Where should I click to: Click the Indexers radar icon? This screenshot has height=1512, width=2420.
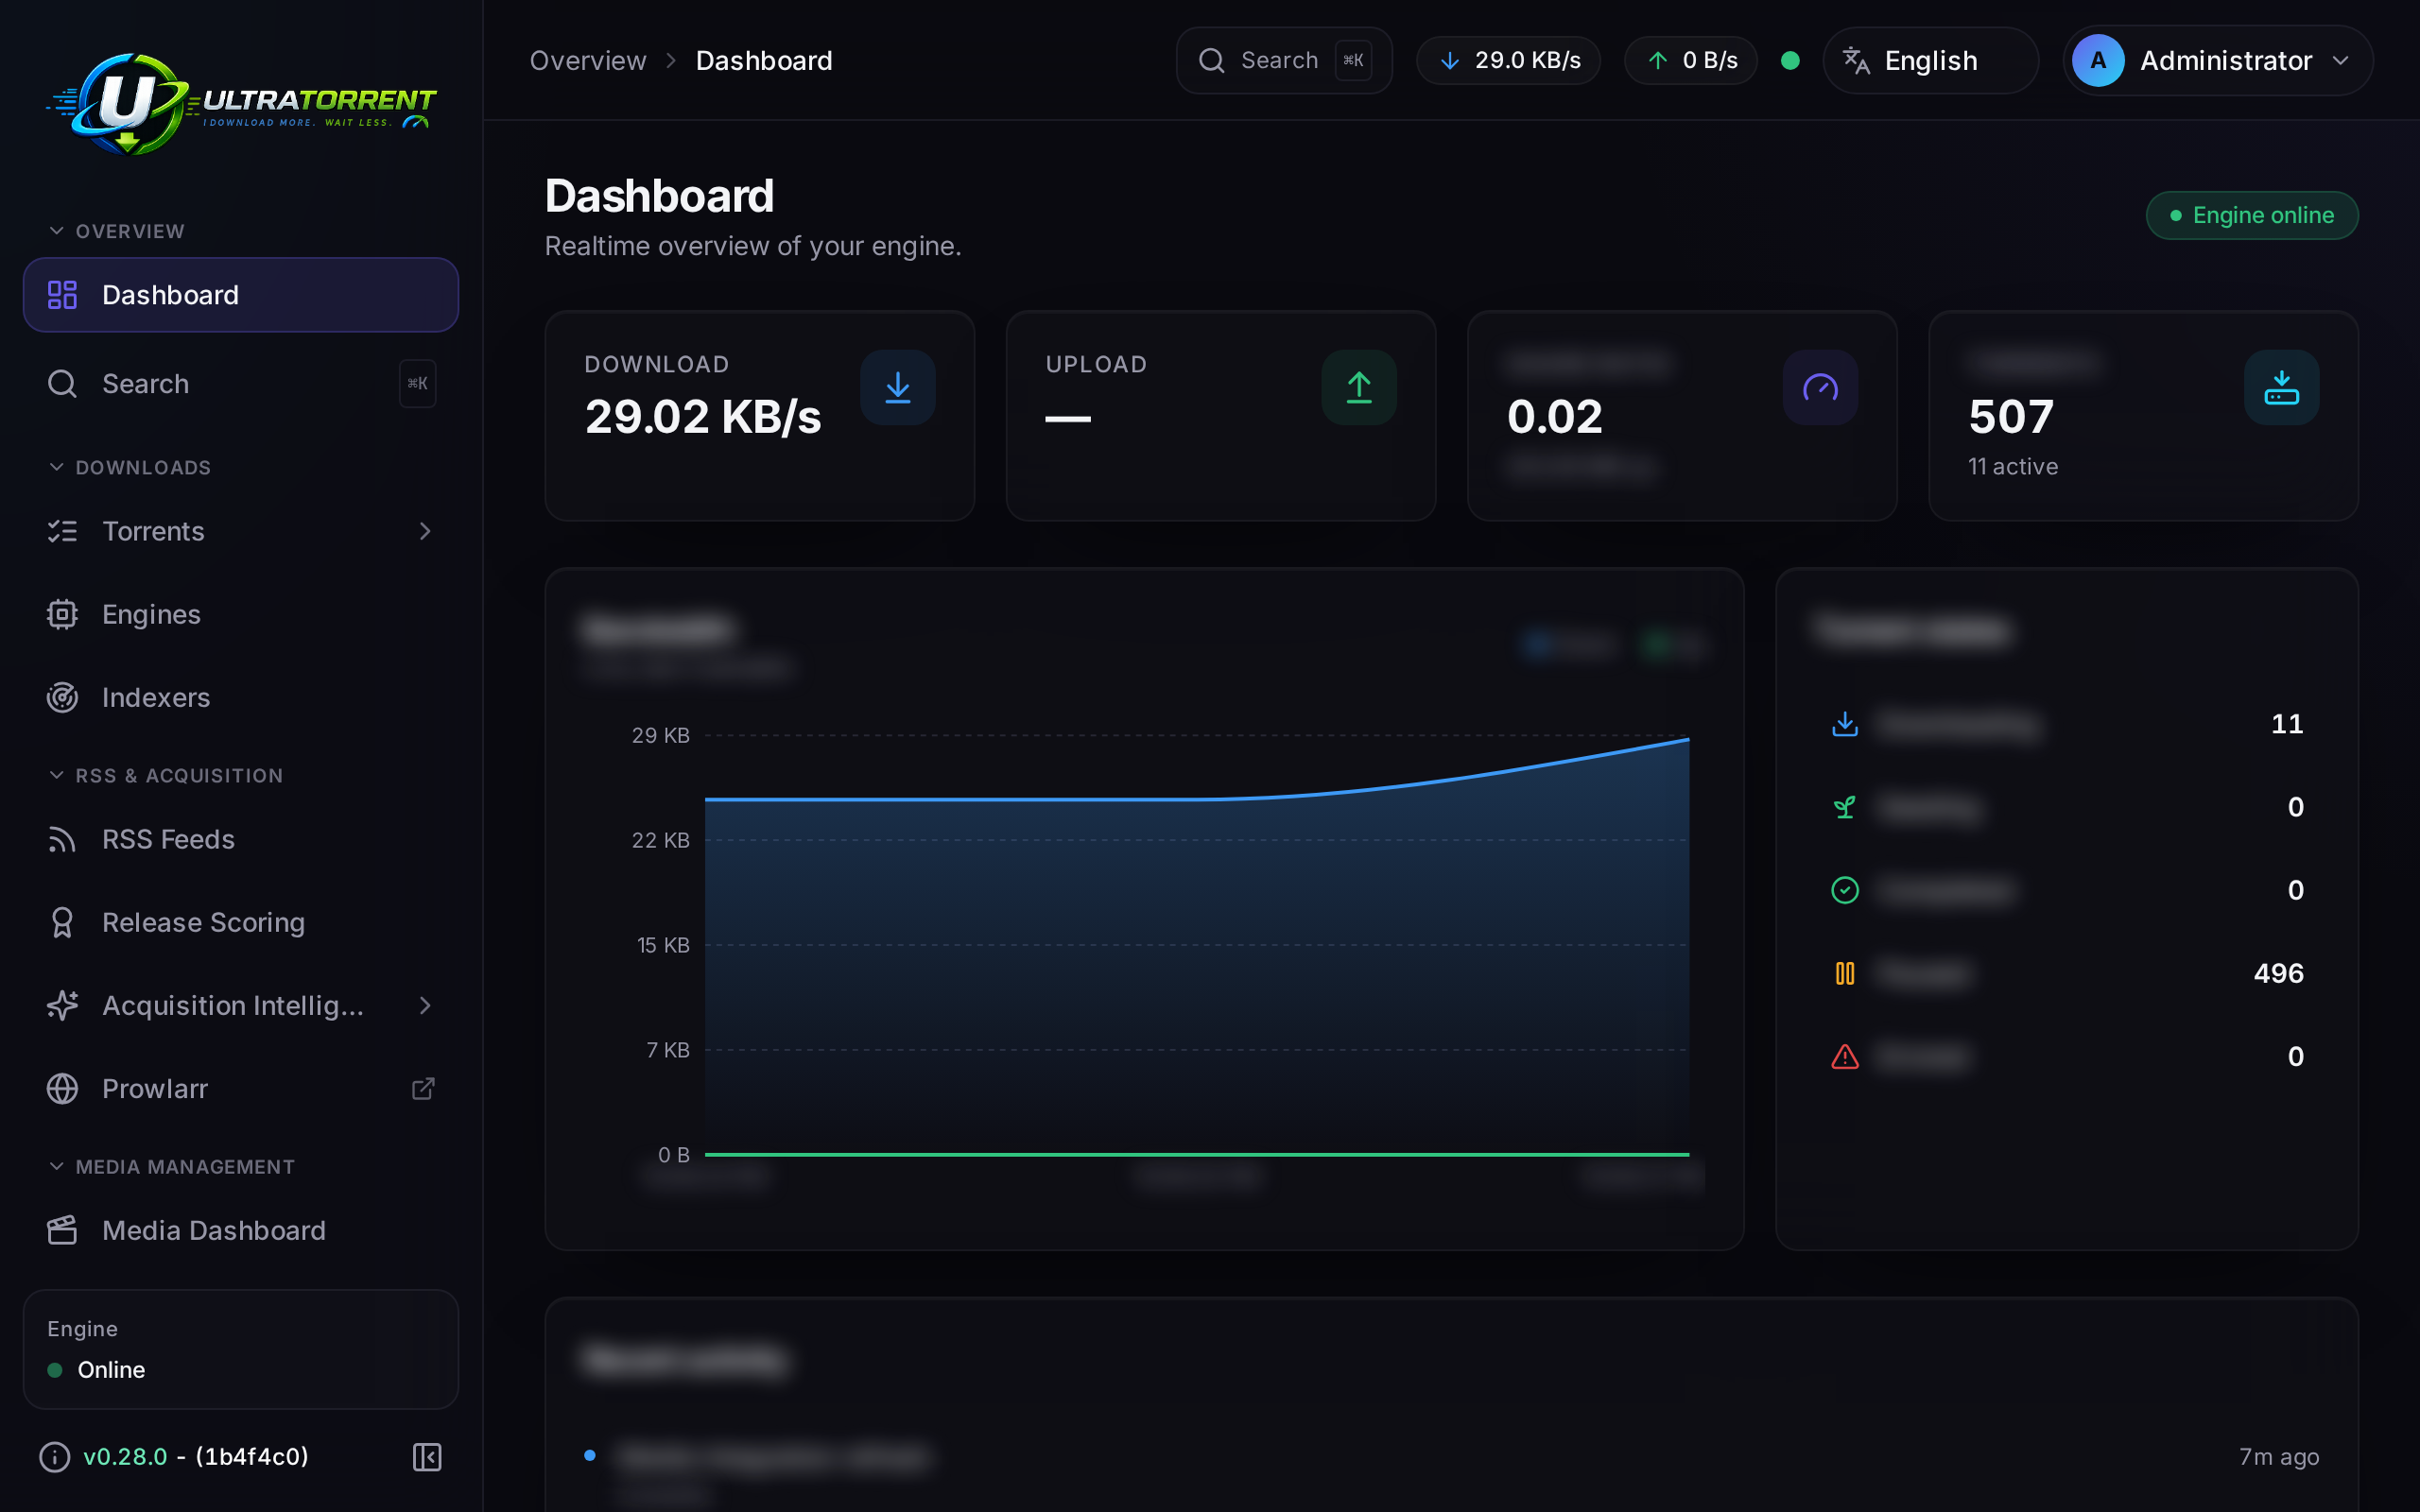[x=62, y=697]
